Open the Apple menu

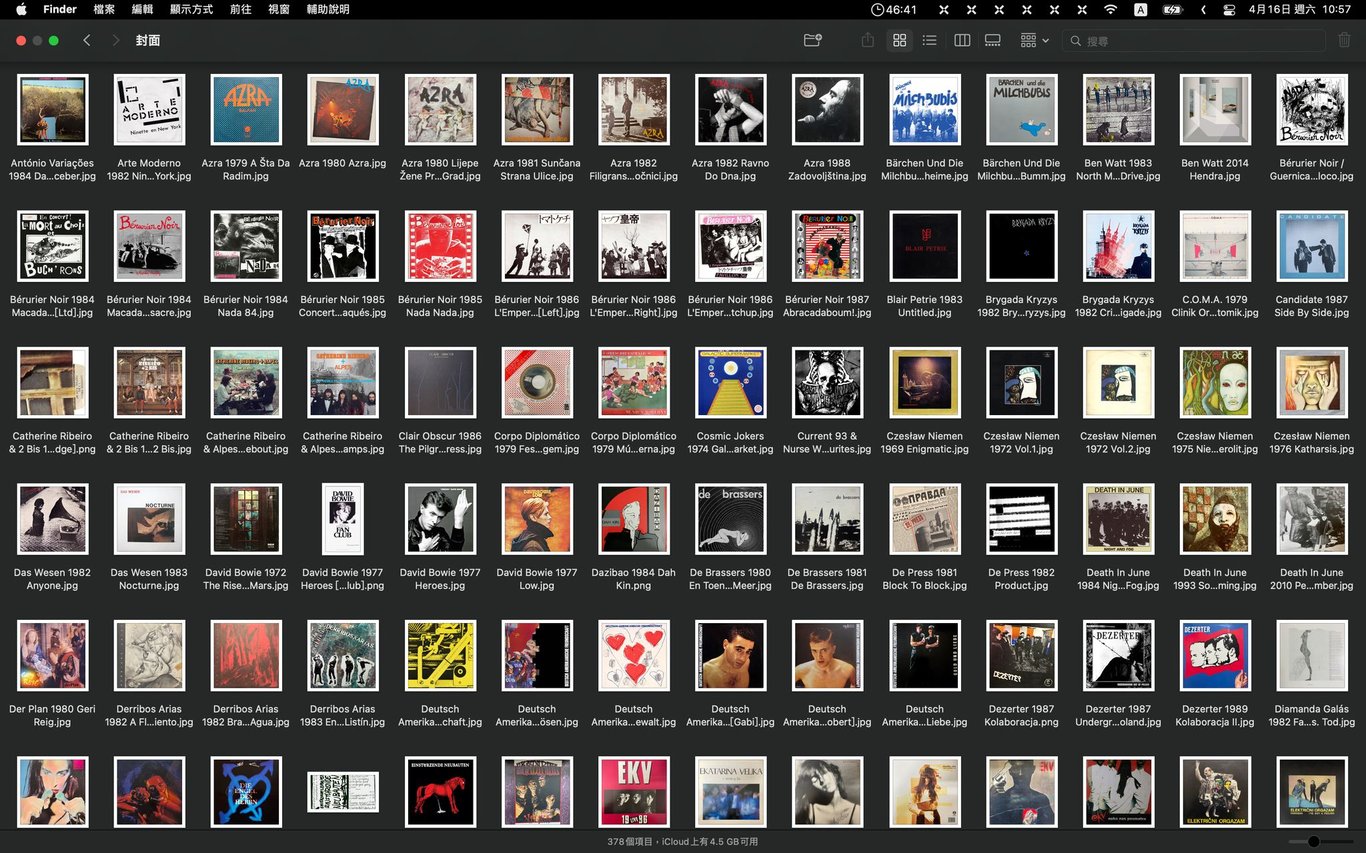point(21,9)
